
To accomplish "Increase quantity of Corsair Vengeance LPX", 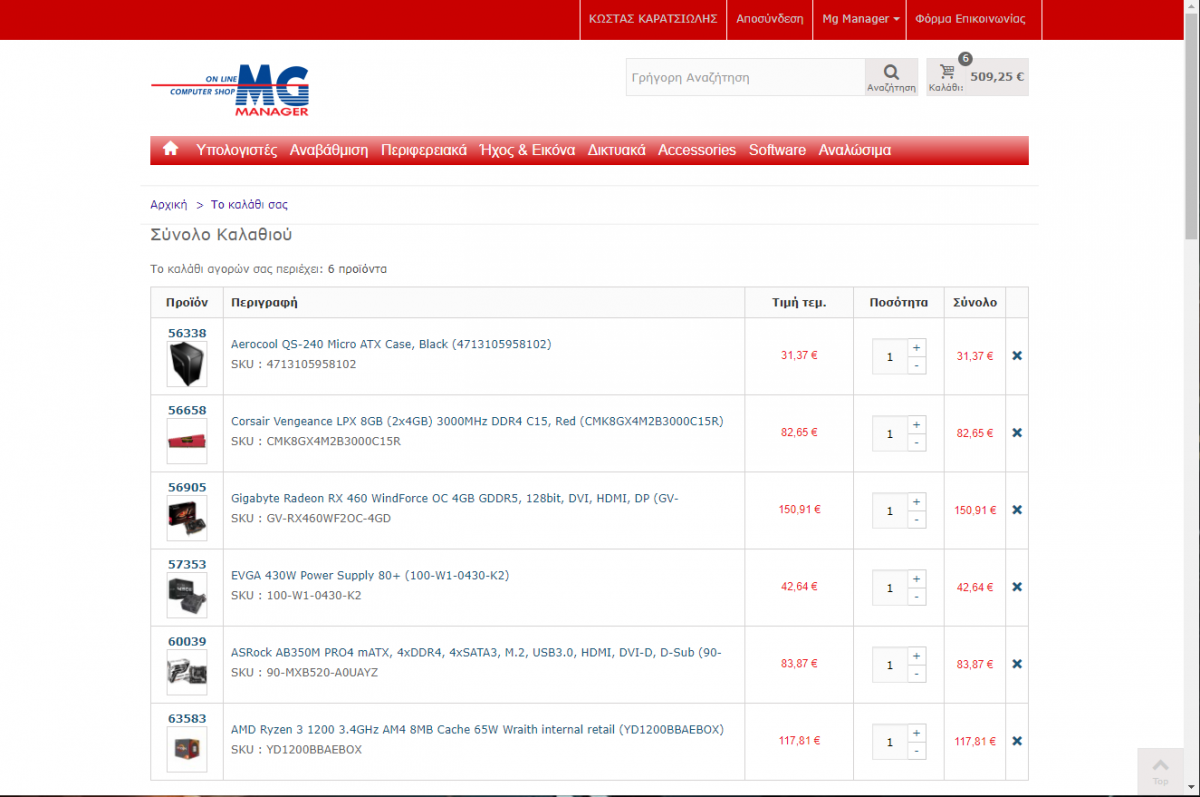I will click(916, 424).
